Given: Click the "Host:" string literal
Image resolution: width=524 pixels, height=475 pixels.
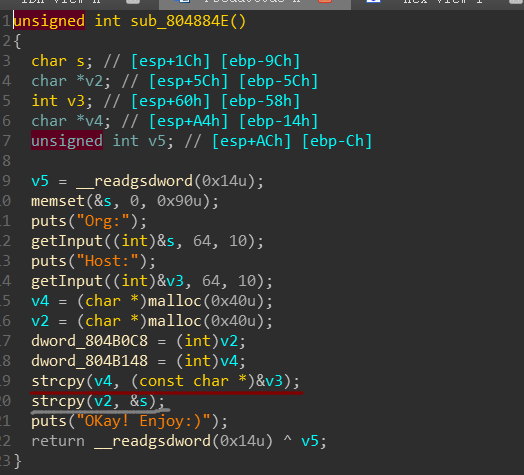Looking at the screenshot, I should point(107,262).
